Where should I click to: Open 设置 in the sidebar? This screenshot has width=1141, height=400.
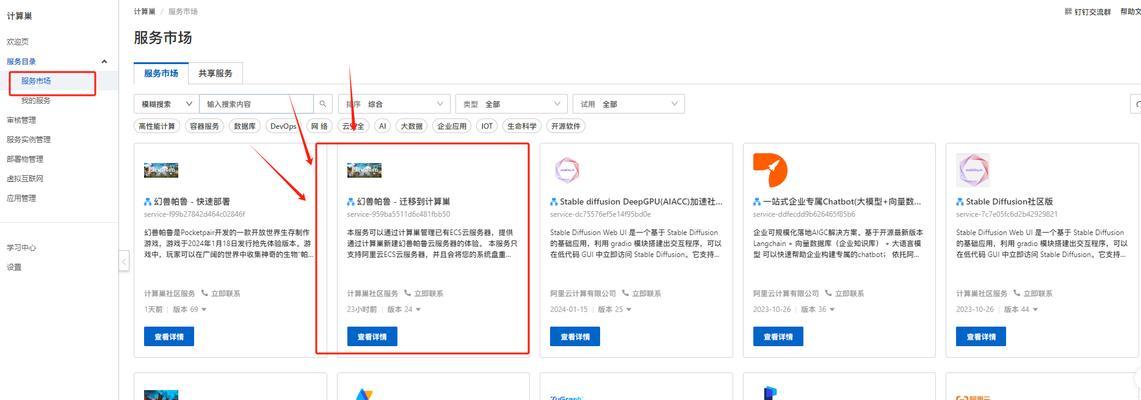pyautogui.click(x=14, y=267)
